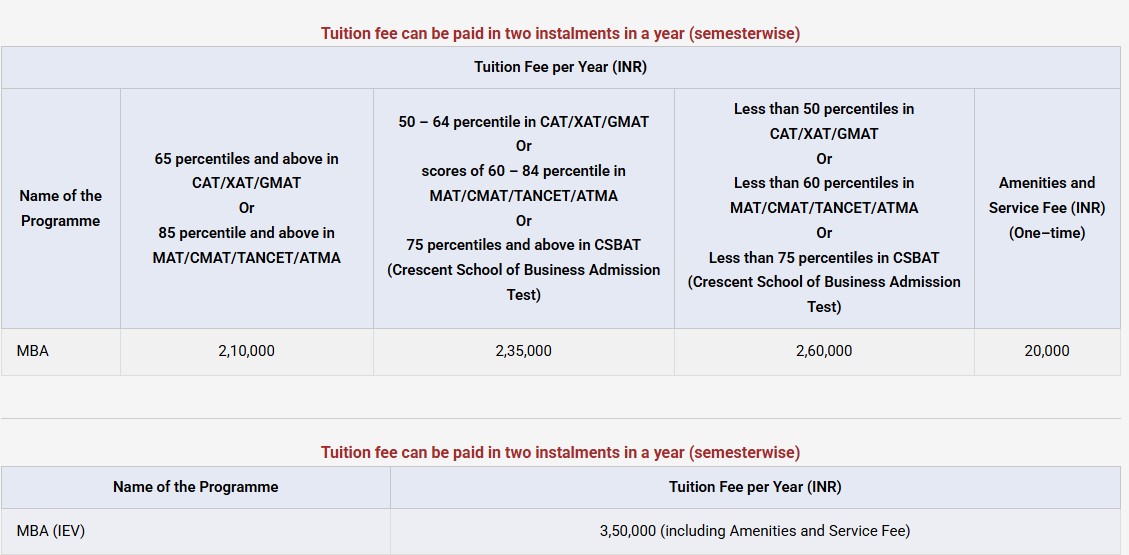This screenshot has height=555, width=1129.
Task: Select the 2,35,000 tuition fee value
Action: (x=523, y=351)
